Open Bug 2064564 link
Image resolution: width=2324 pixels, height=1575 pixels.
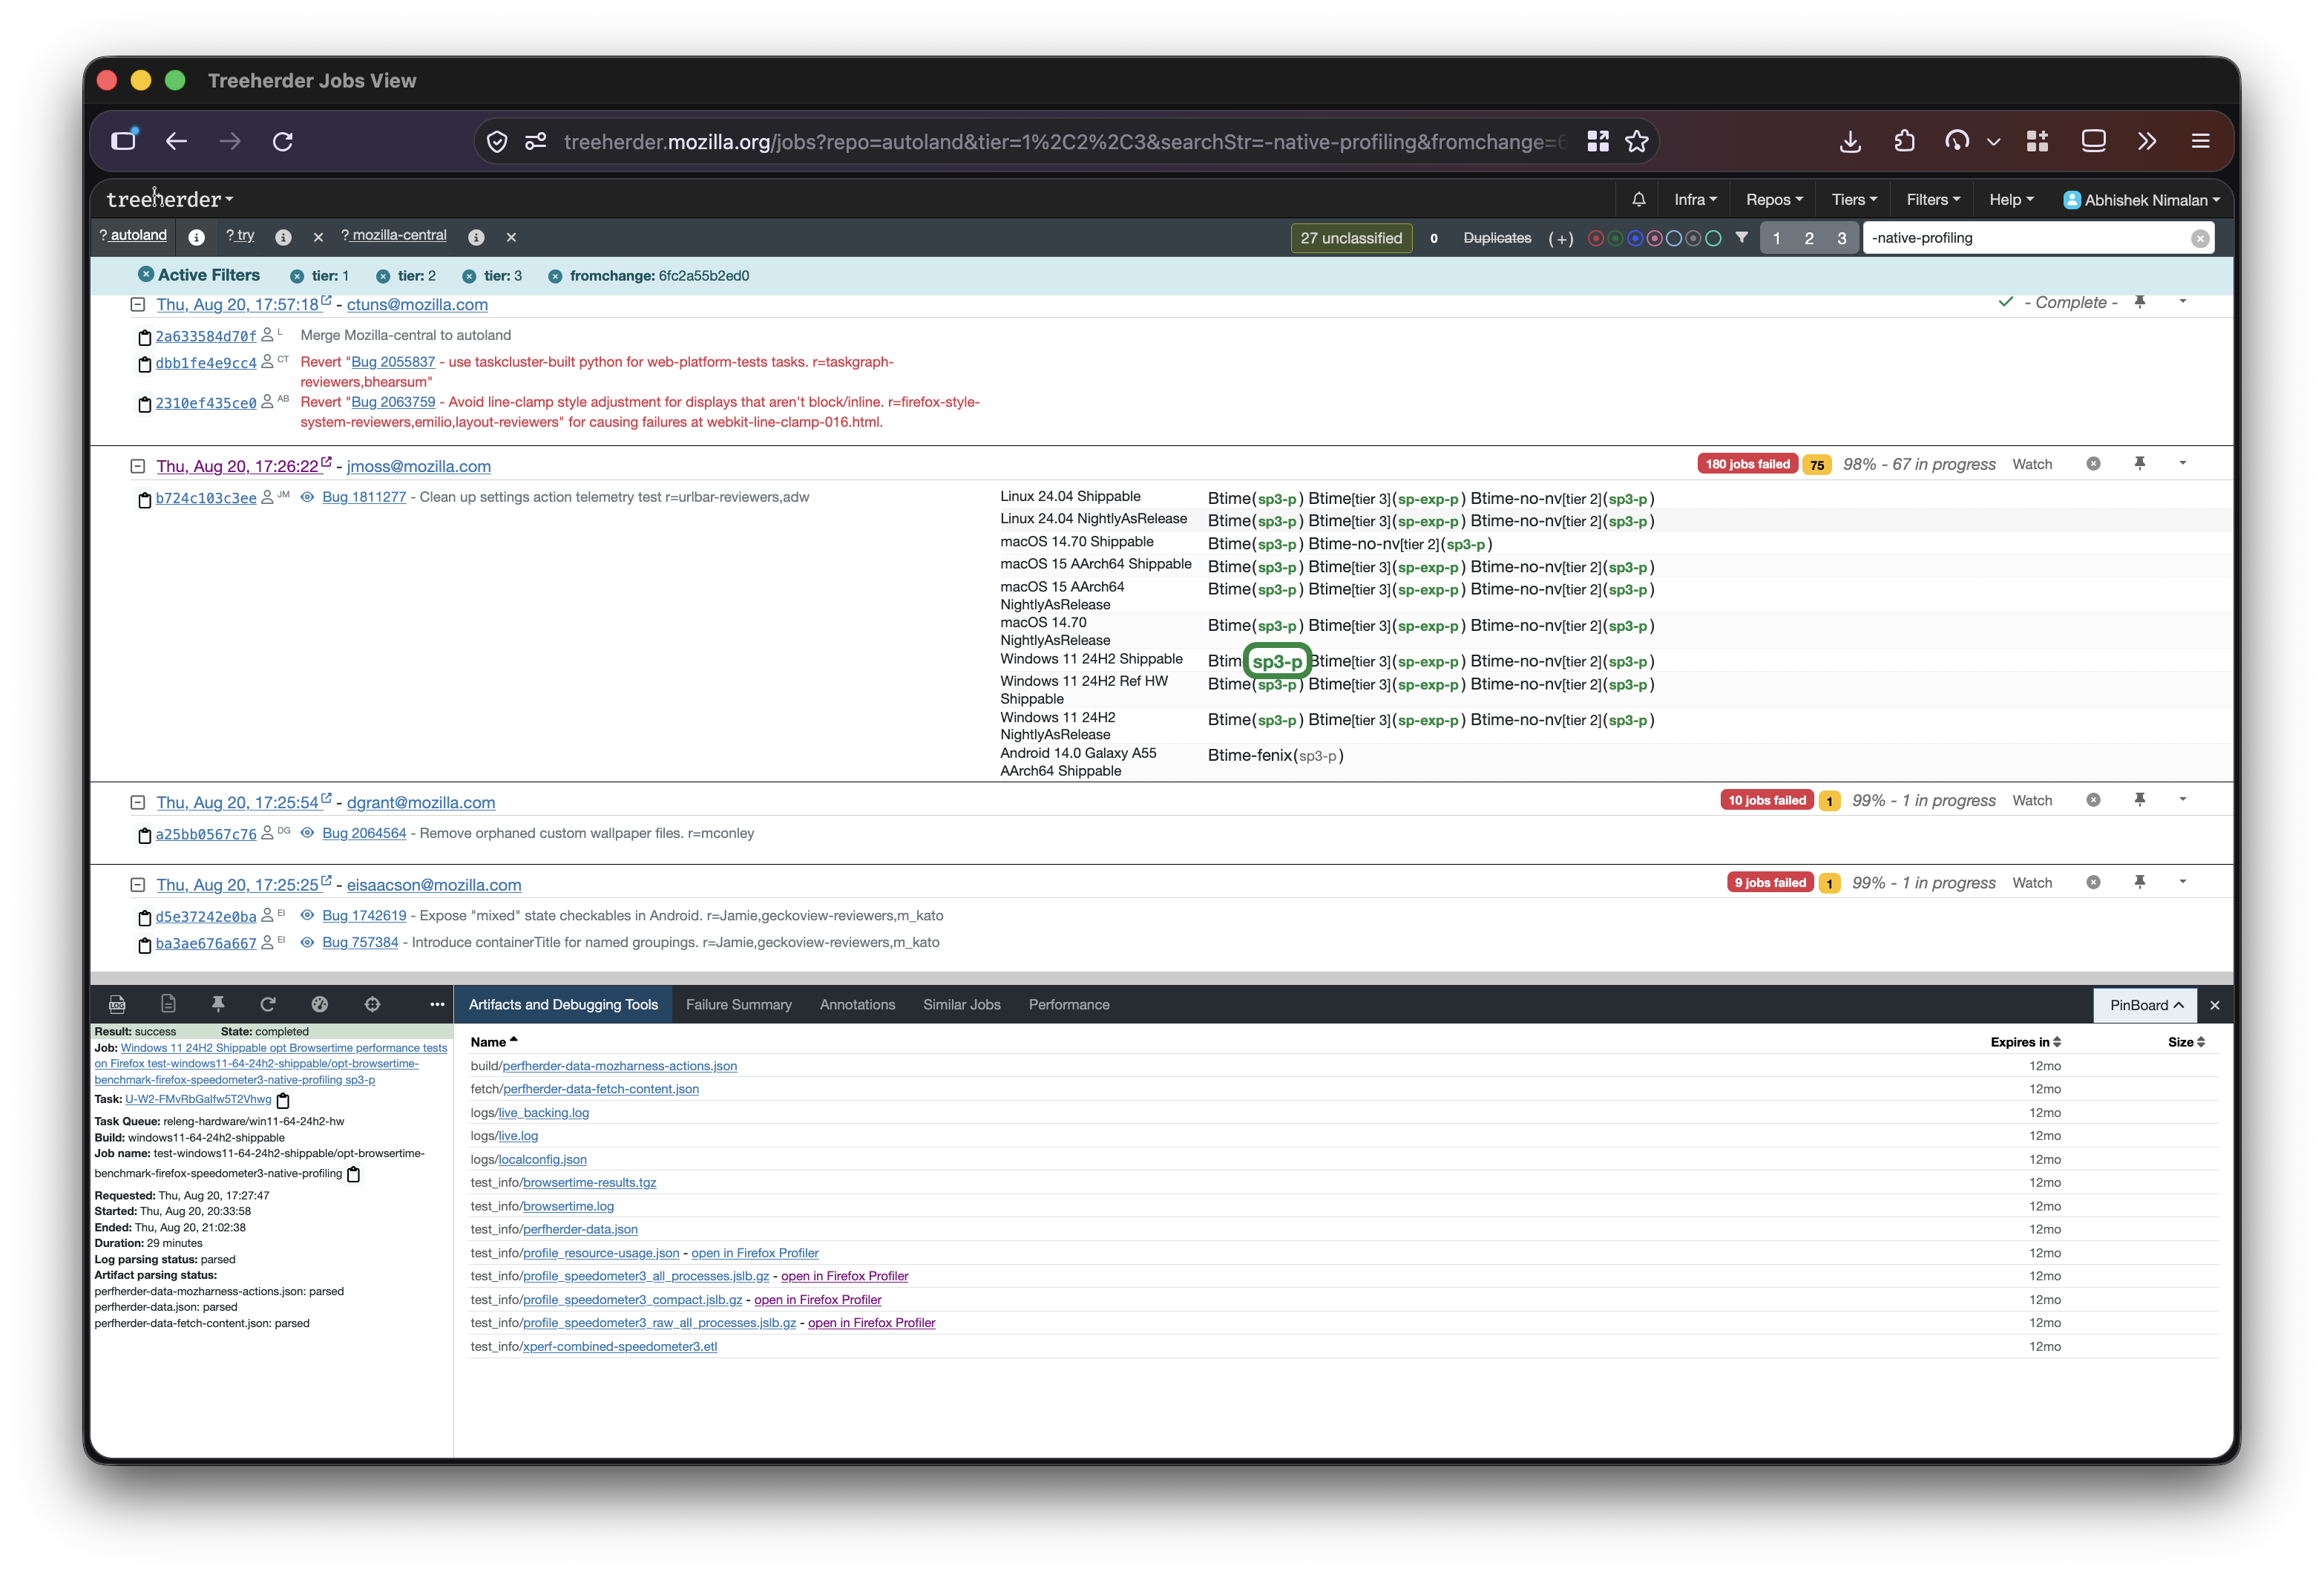pos(363,833)
